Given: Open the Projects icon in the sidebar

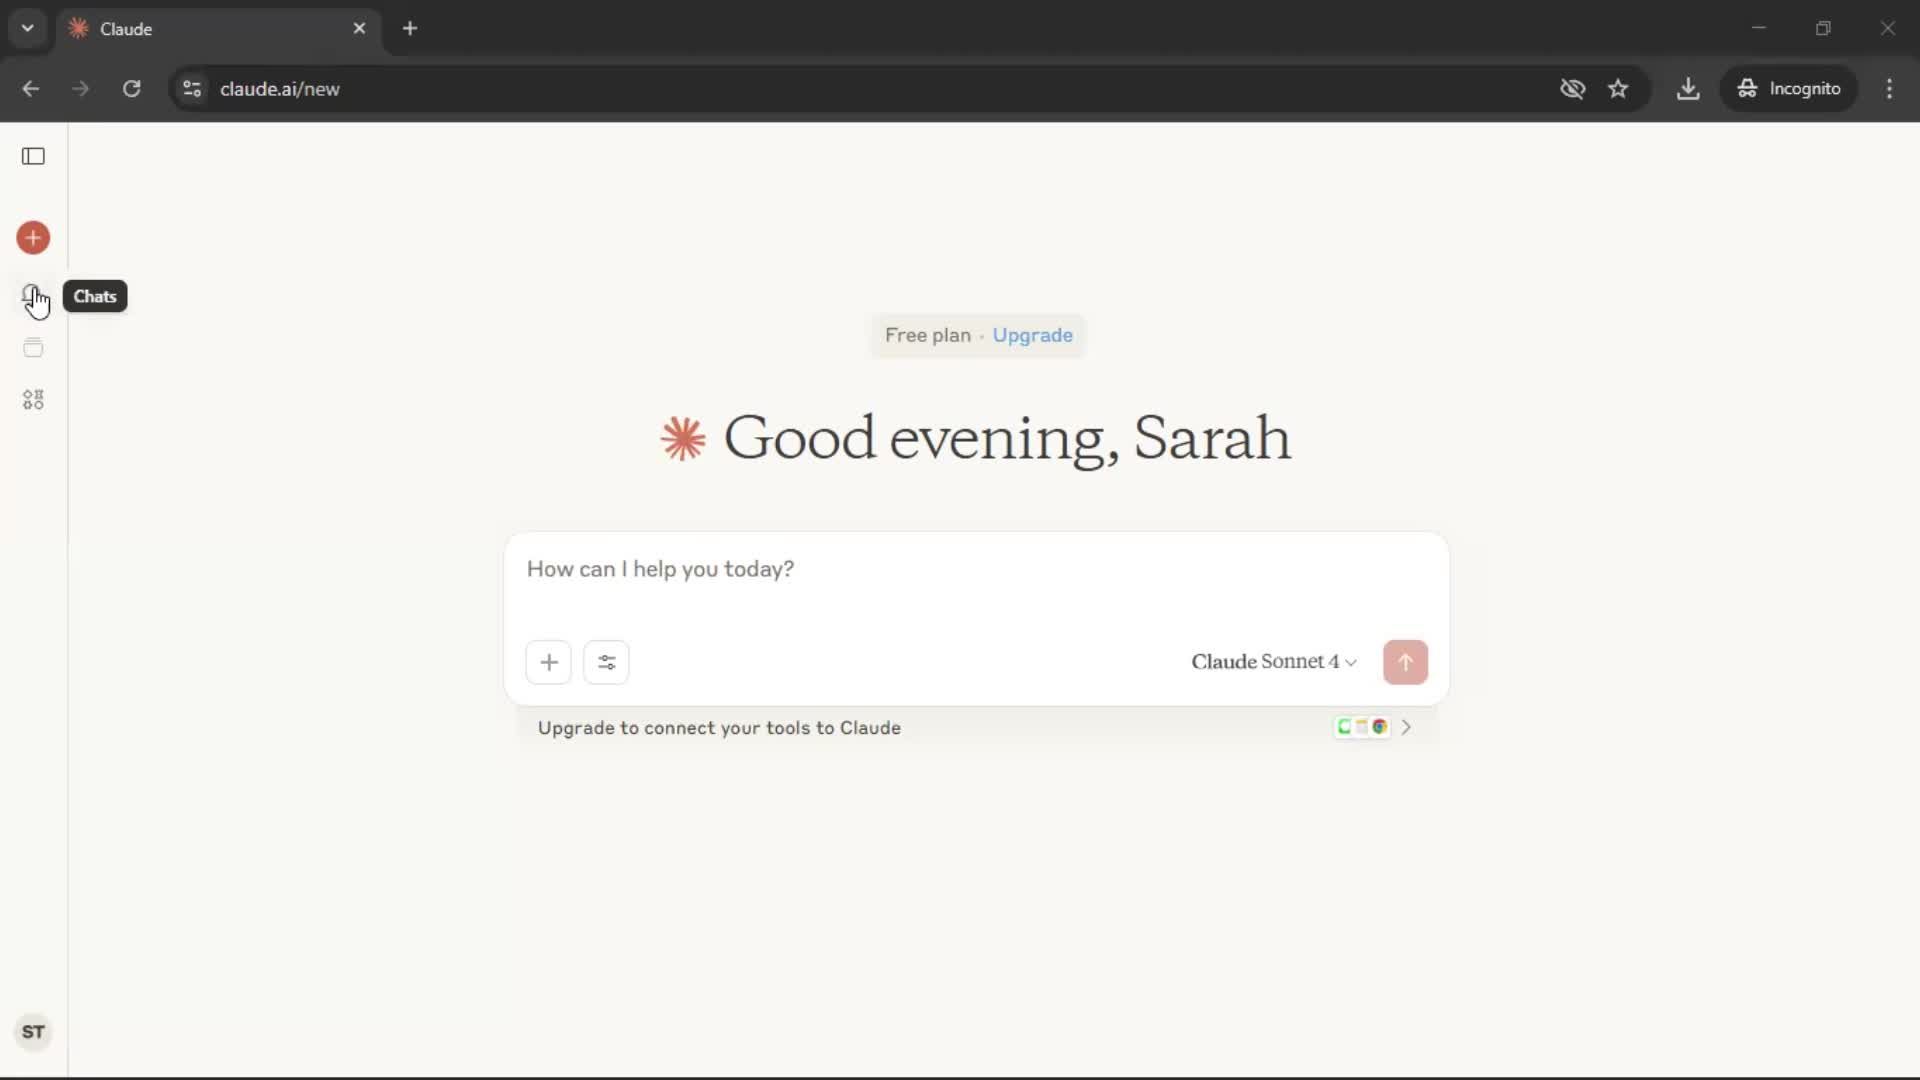Looking at the screenshot, I should [x=33, y=348].
